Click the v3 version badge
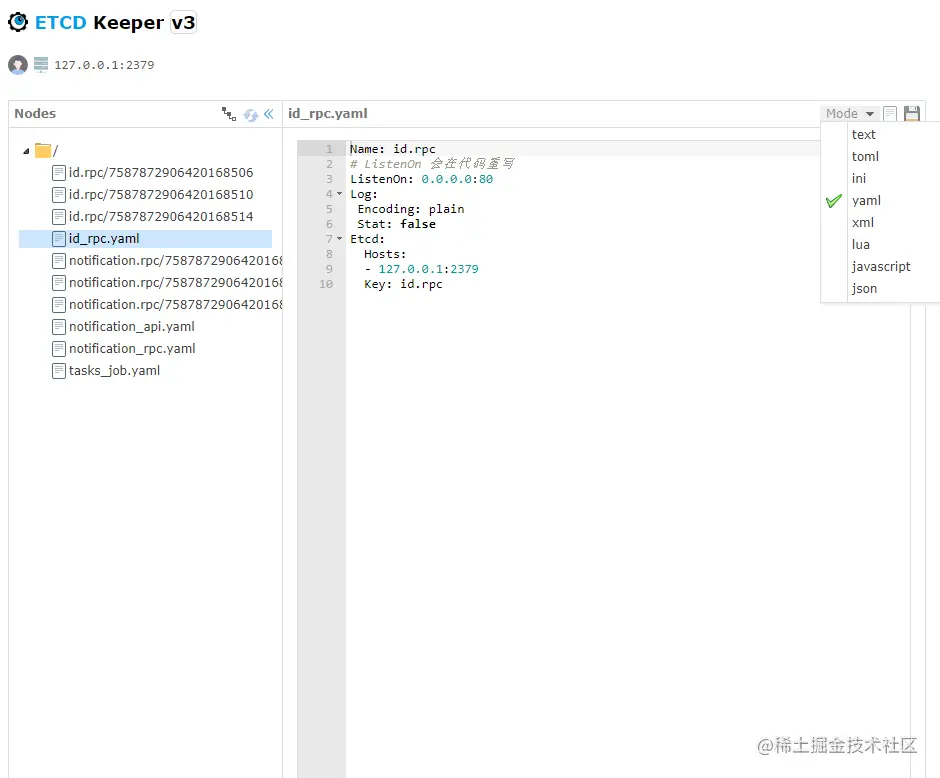Screen dimensions: 940x778 (183, 23)
